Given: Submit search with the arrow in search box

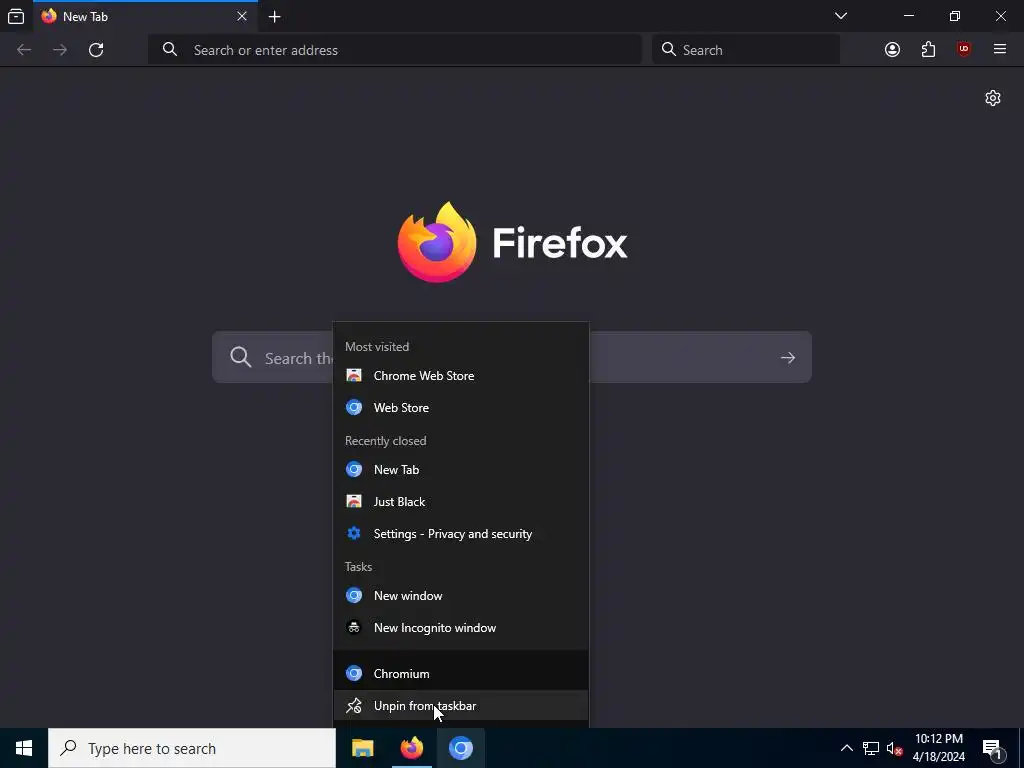Looking at the screenshot, I should [x=788, y=358].
